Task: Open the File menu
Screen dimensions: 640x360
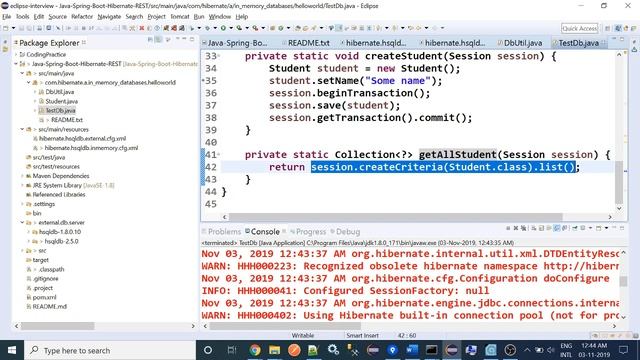Action: pos(7,16)
